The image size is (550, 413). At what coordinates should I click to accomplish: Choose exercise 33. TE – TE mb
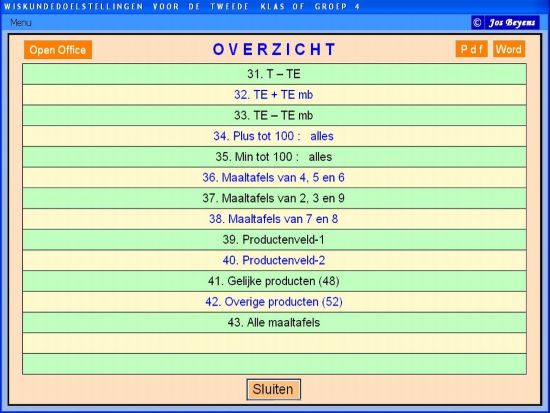coord(274,115)
